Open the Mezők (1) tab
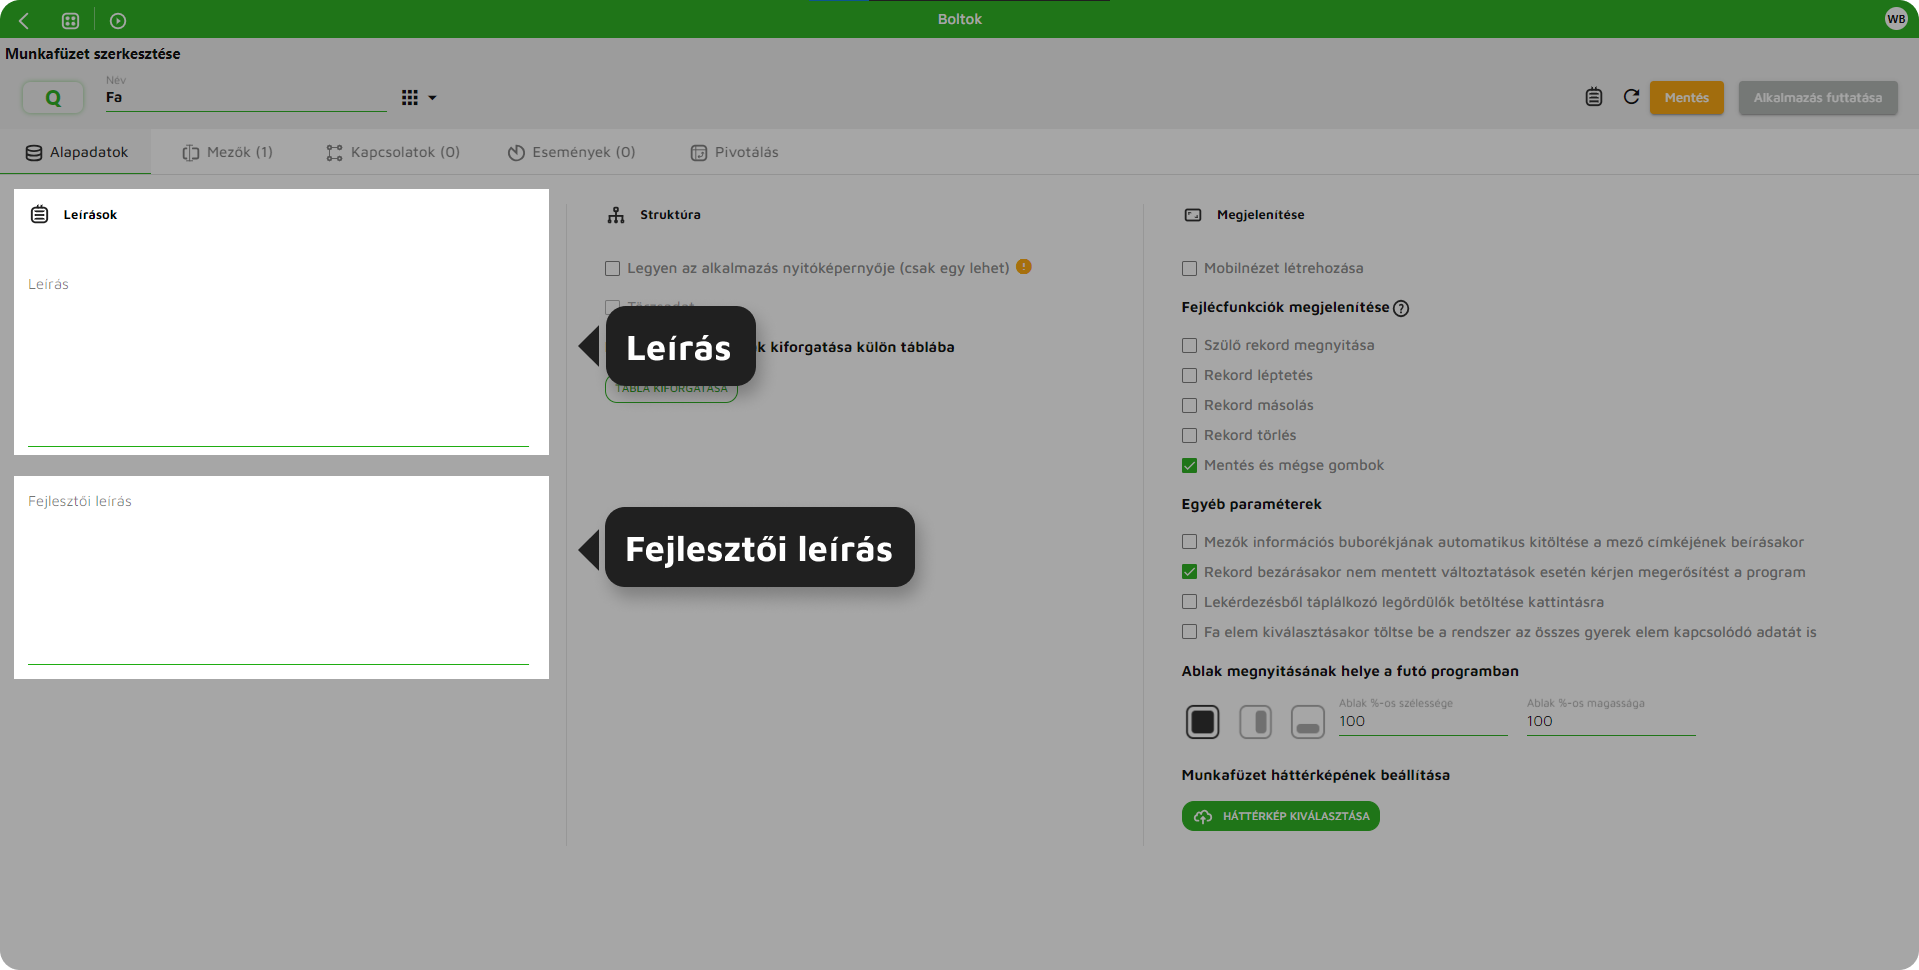 point(227,152)
